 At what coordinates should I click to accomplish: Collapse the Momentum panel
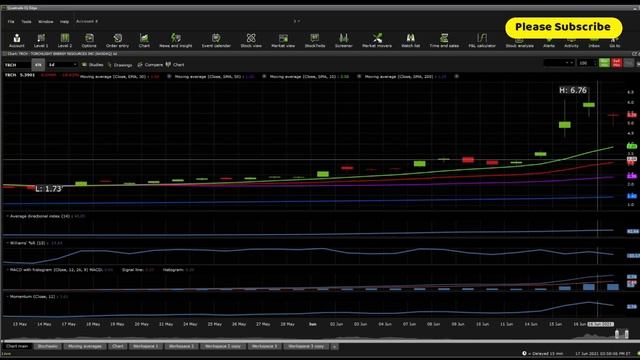pos(7,297)
